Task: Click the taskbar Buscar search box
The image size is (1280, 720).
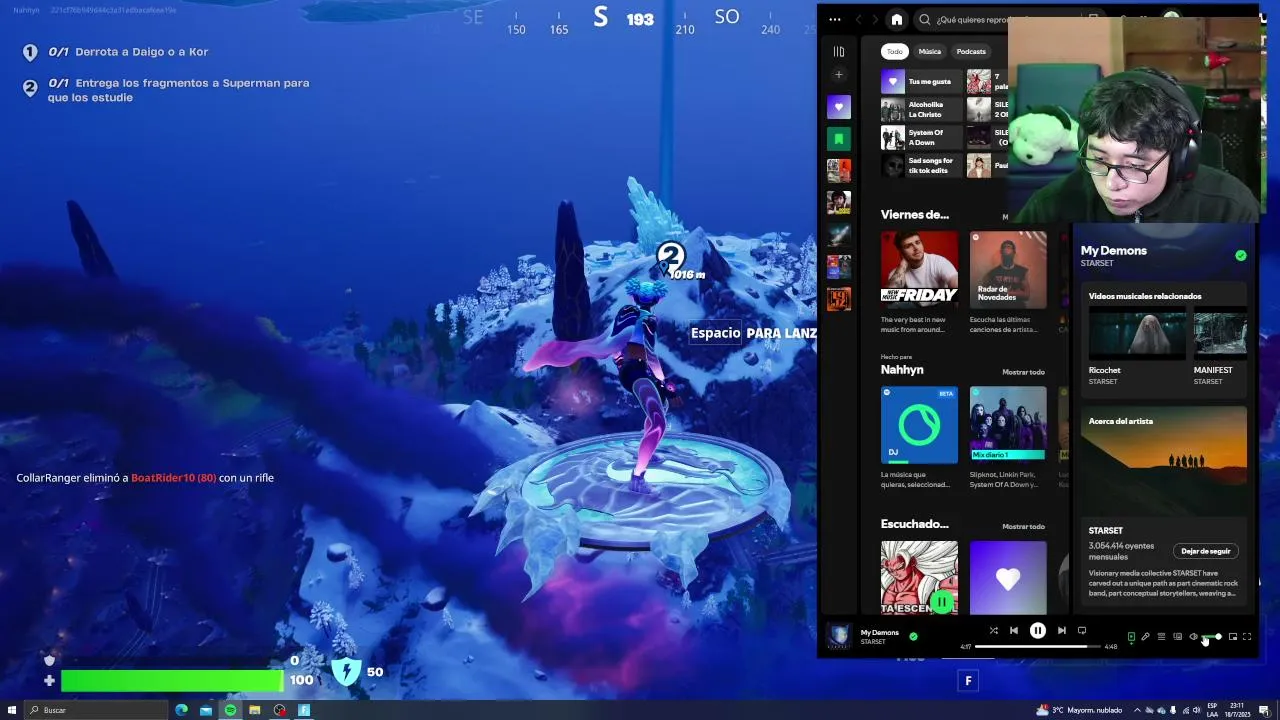Action: click(97, 710)
